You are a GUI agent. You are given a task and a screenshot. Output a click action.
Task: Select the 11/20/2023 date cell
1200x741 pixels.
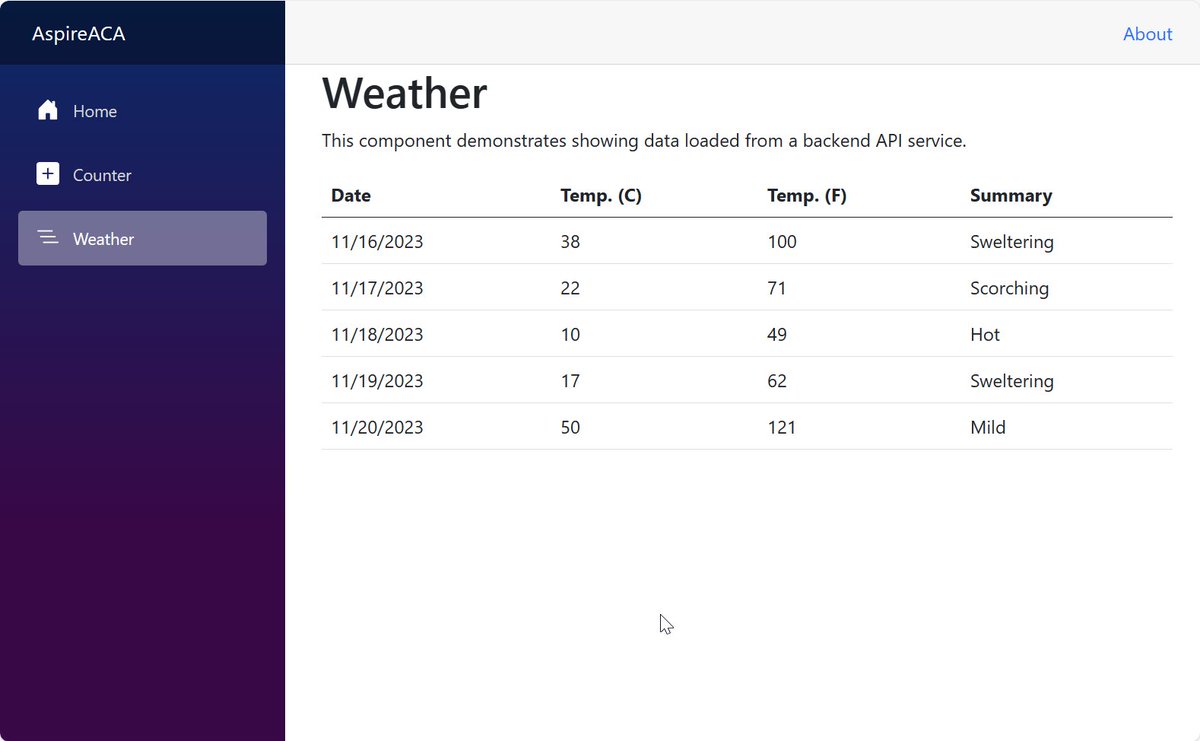click(x=377, y=427)
